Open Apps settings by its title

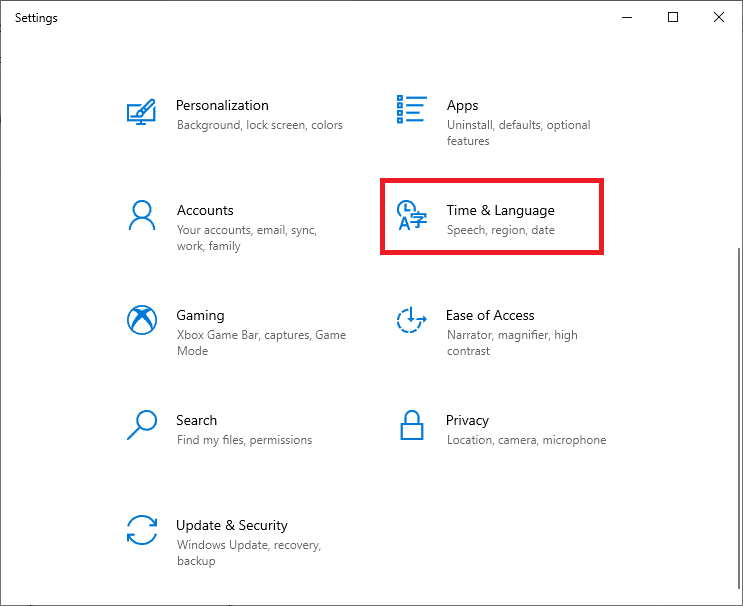(462, 105)
